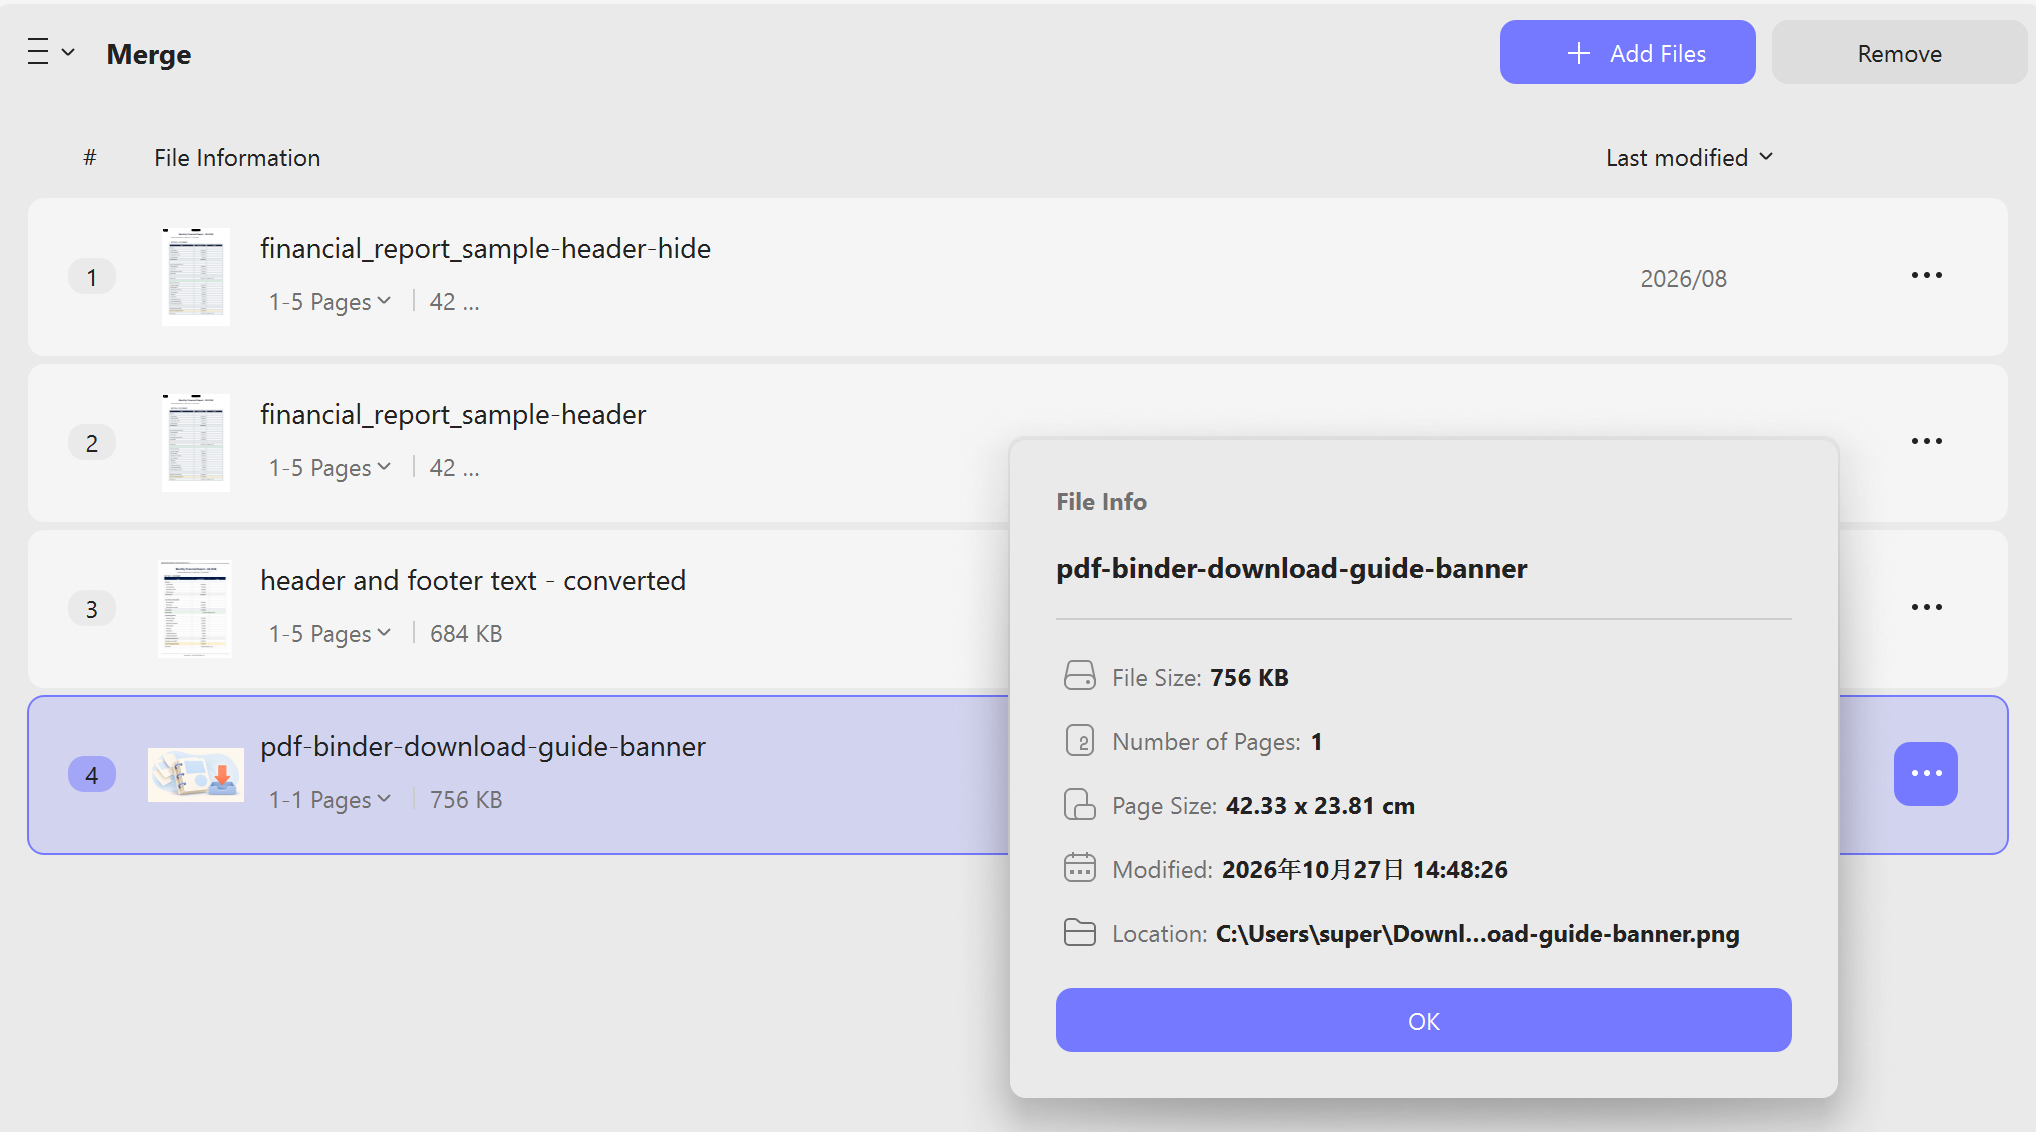Click the highlighted more options button for pdf-binder-download-guide-banner
This screenshot has height=1132, width=2036.
pyautogui.click(x=1926, y=774)
